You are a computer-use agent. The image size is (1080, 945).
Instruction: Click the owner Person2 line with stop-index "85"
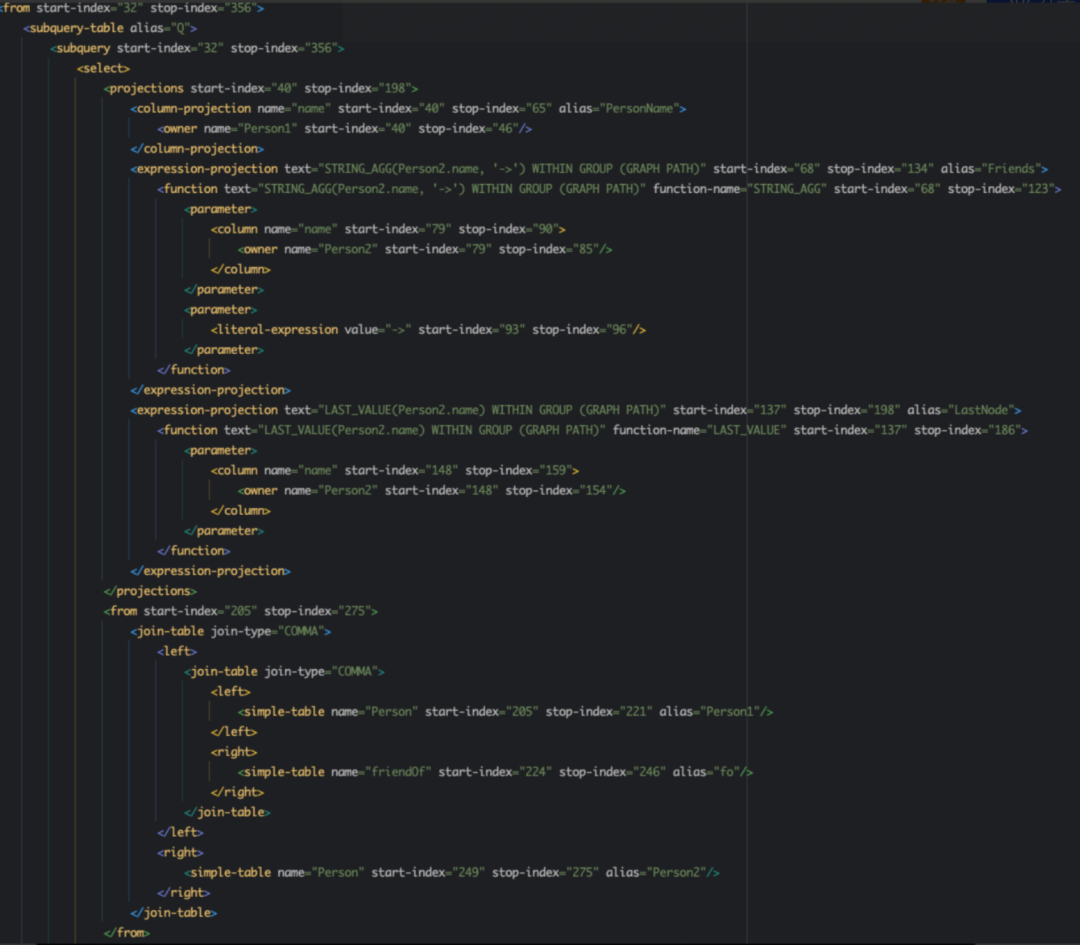425,249
